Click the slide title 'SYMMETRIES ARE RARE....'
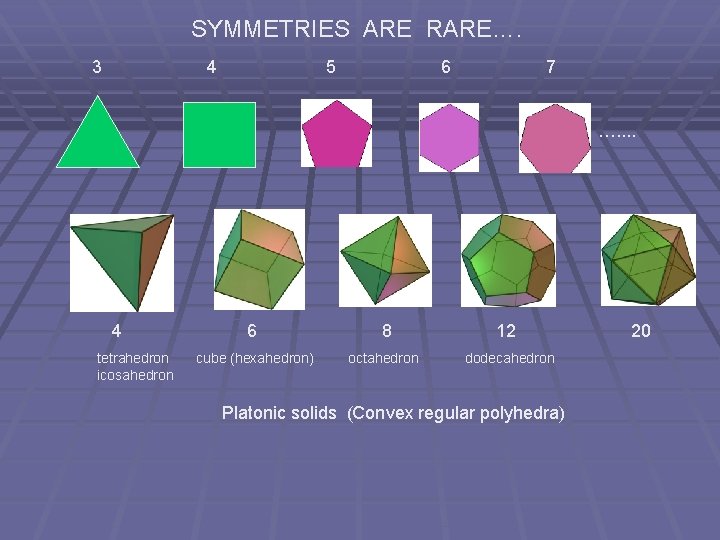The width and height of the screenshot is (720, 540). (356, 29)
